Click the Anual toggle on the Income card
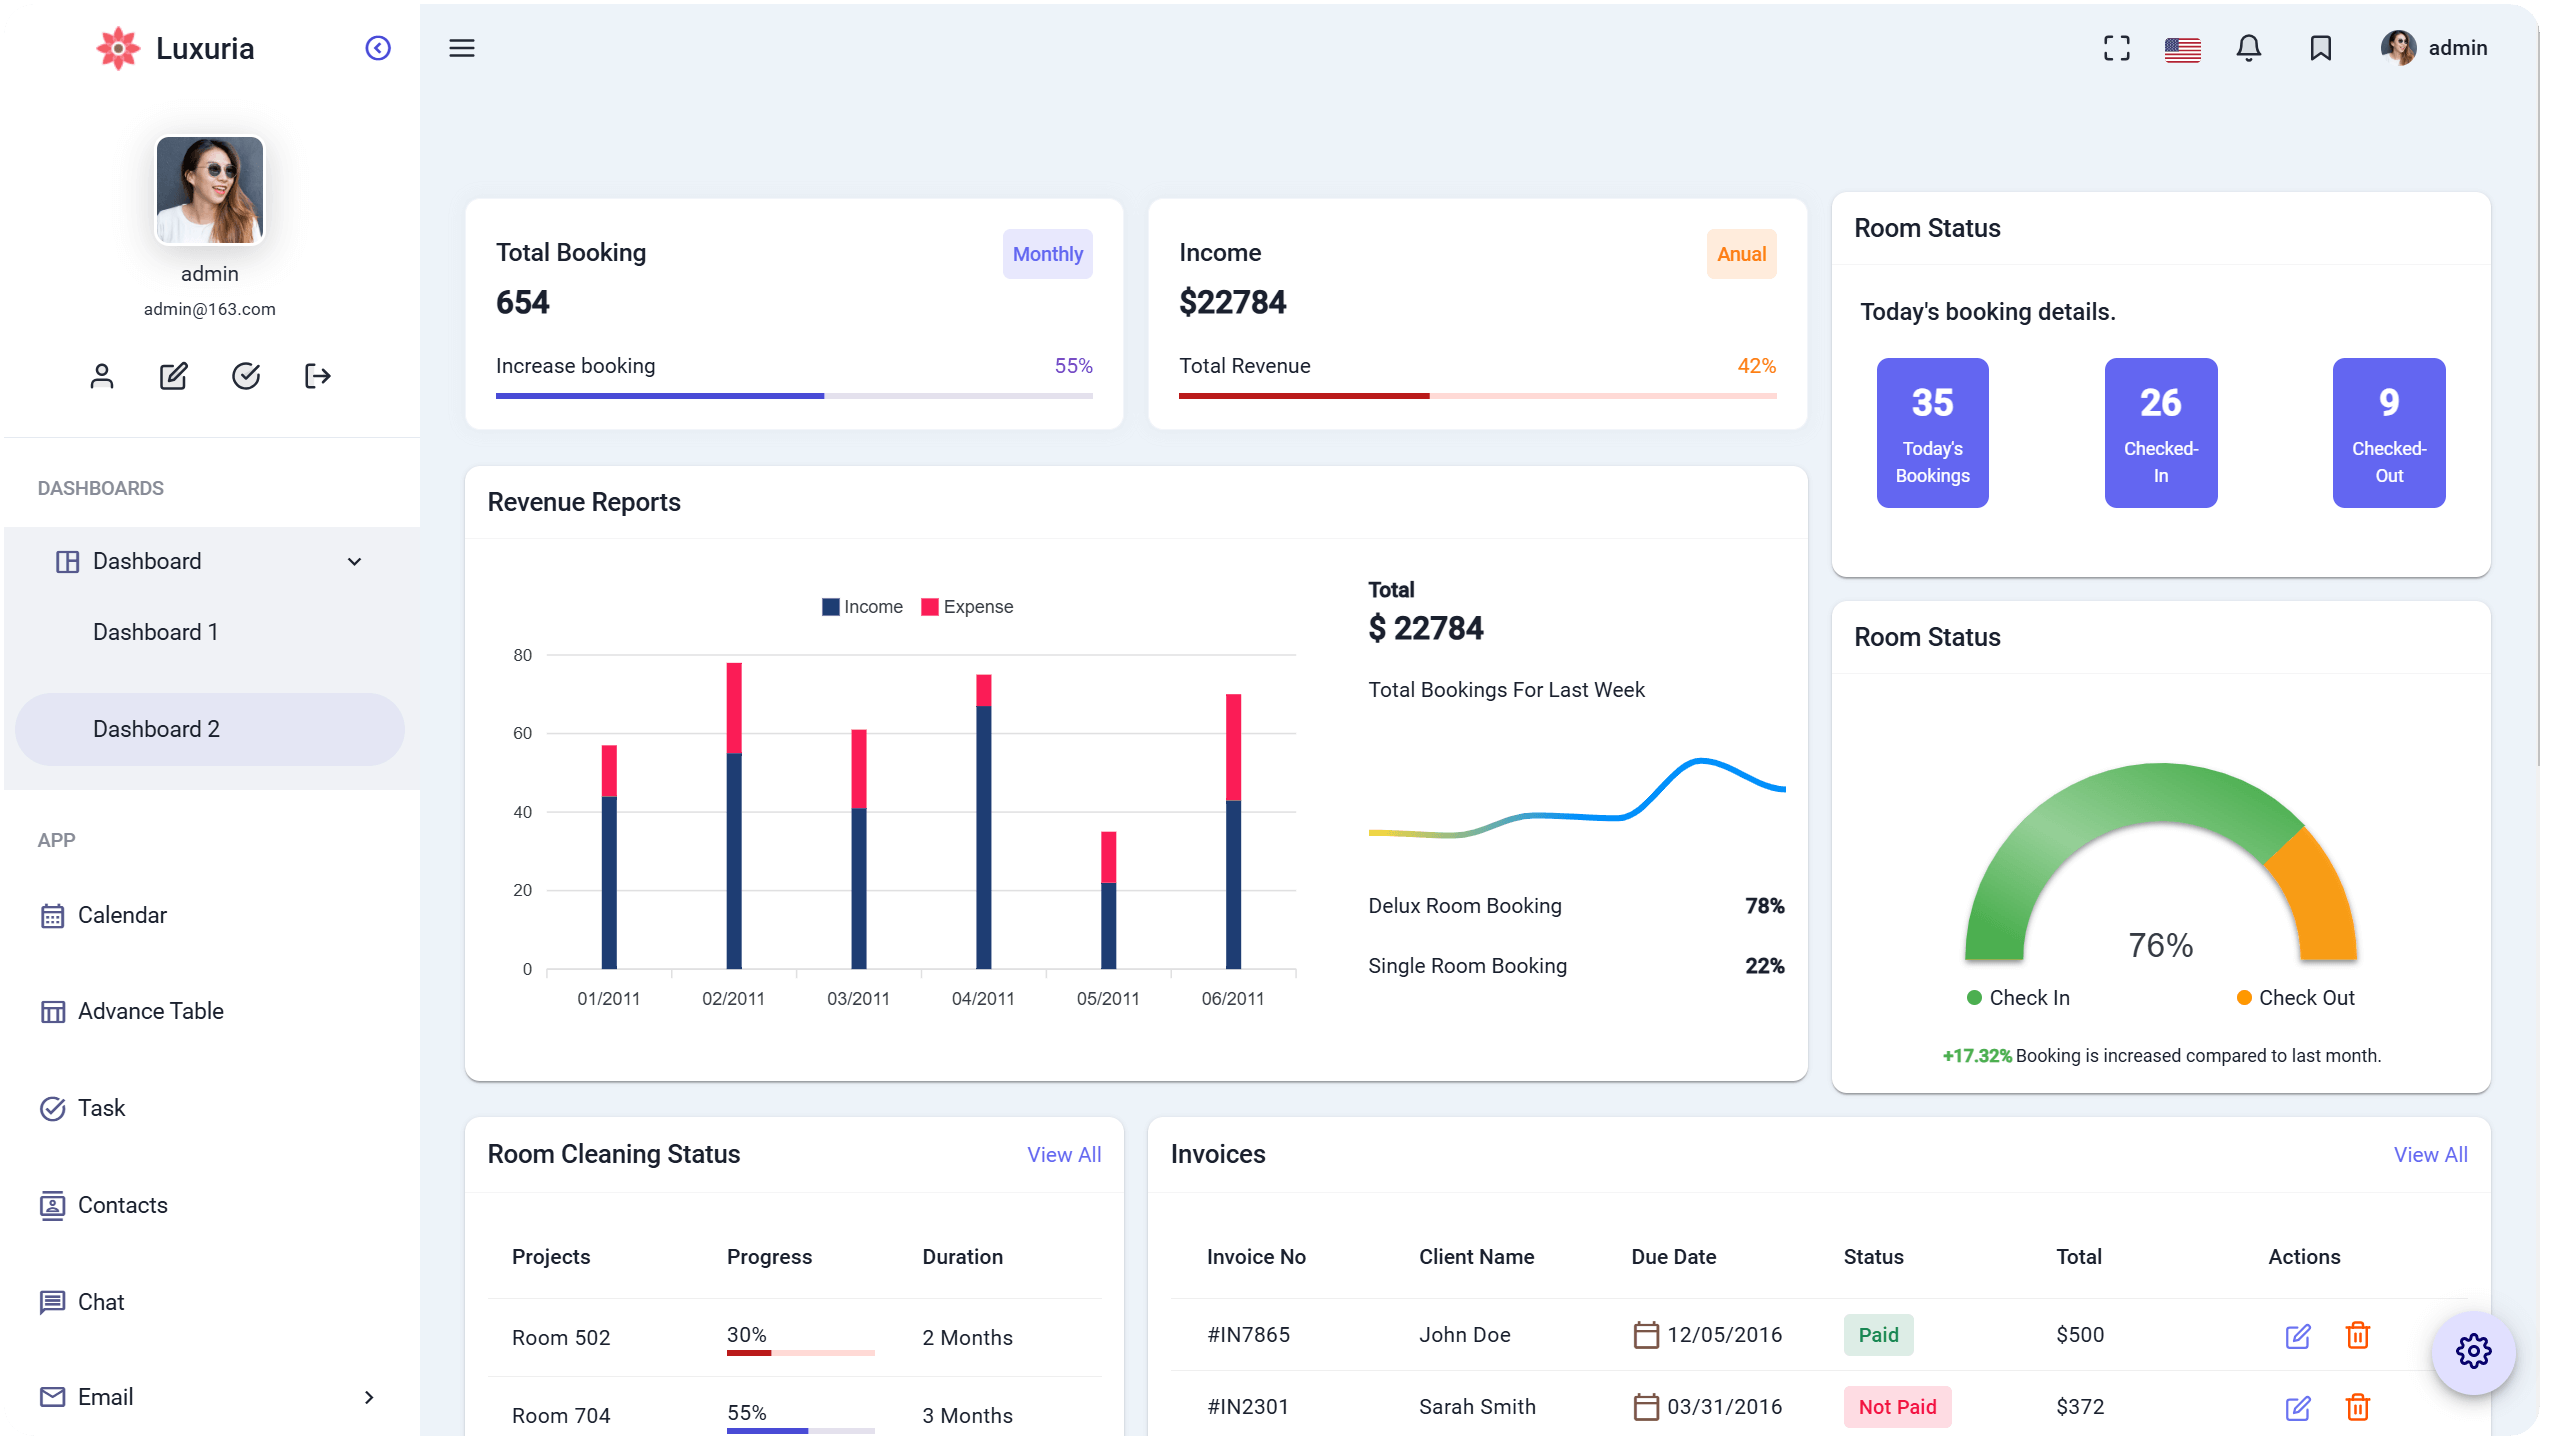2560x1440 pixels. click(x=1740, y=254)
